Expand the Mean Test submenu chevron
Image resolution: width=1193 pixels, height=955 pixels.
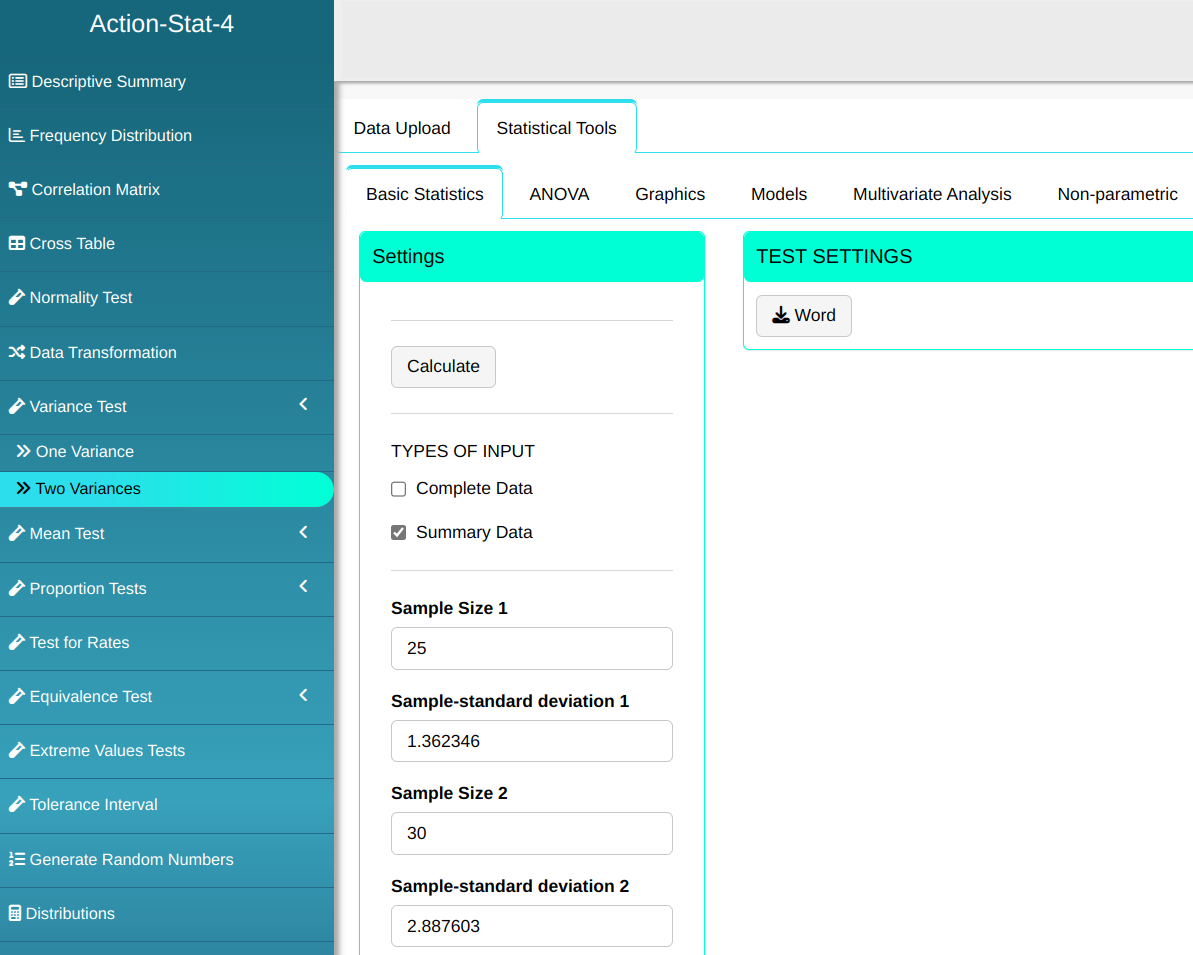pos(304,532)
